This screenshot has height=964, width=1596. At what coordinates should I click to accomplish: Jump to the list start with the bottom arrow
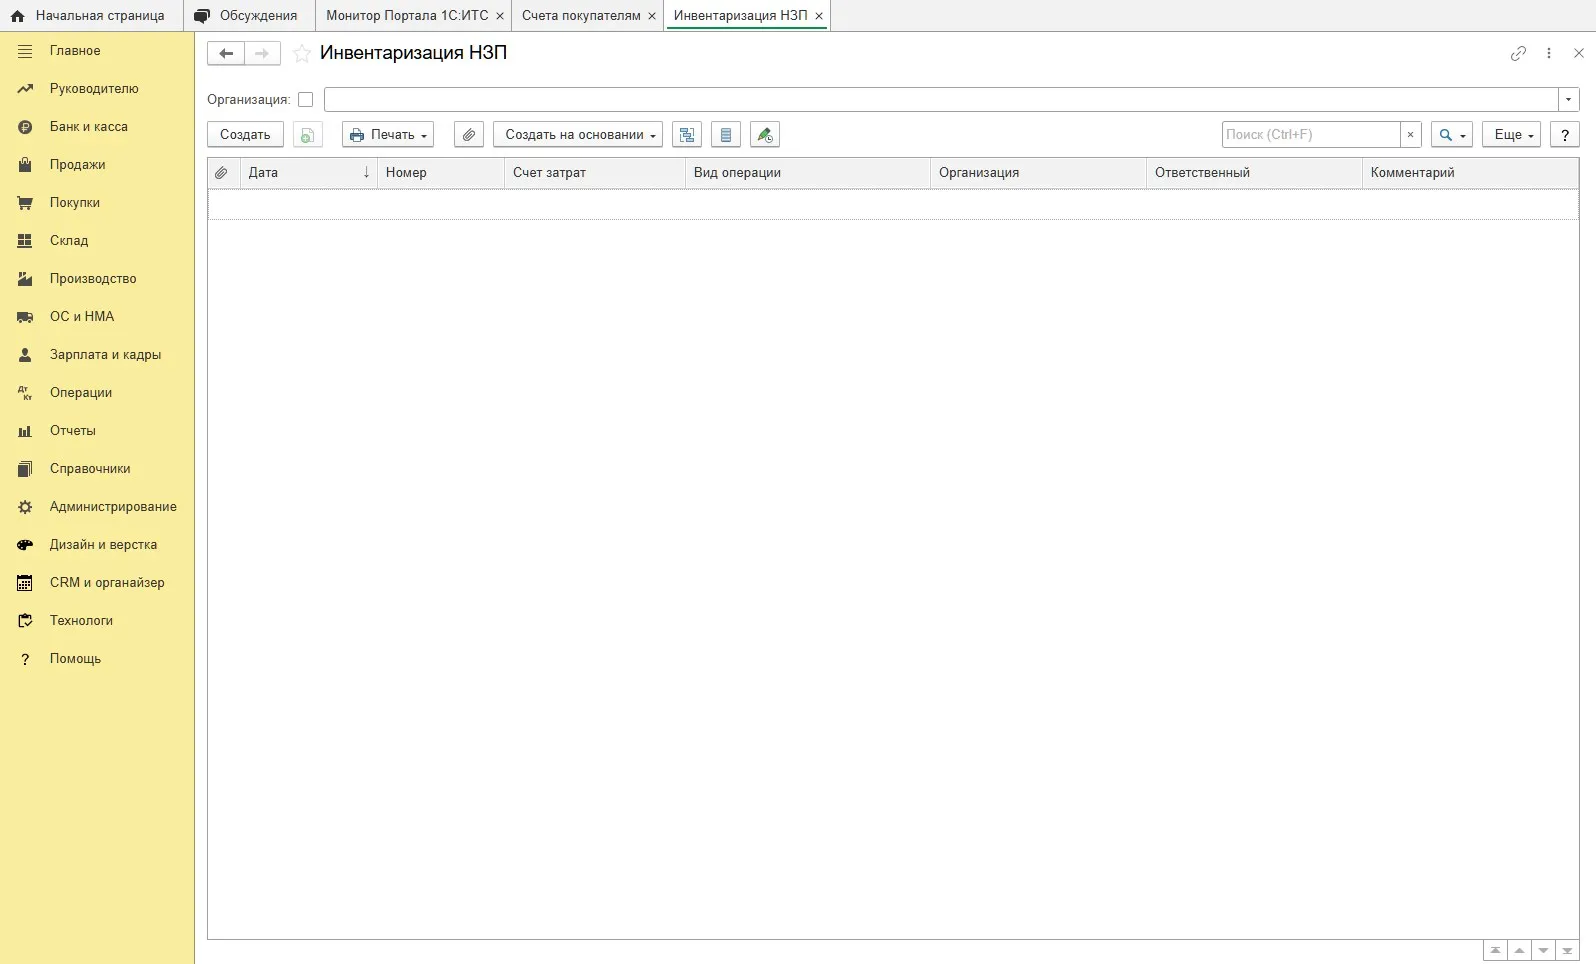coord(1495,950)
